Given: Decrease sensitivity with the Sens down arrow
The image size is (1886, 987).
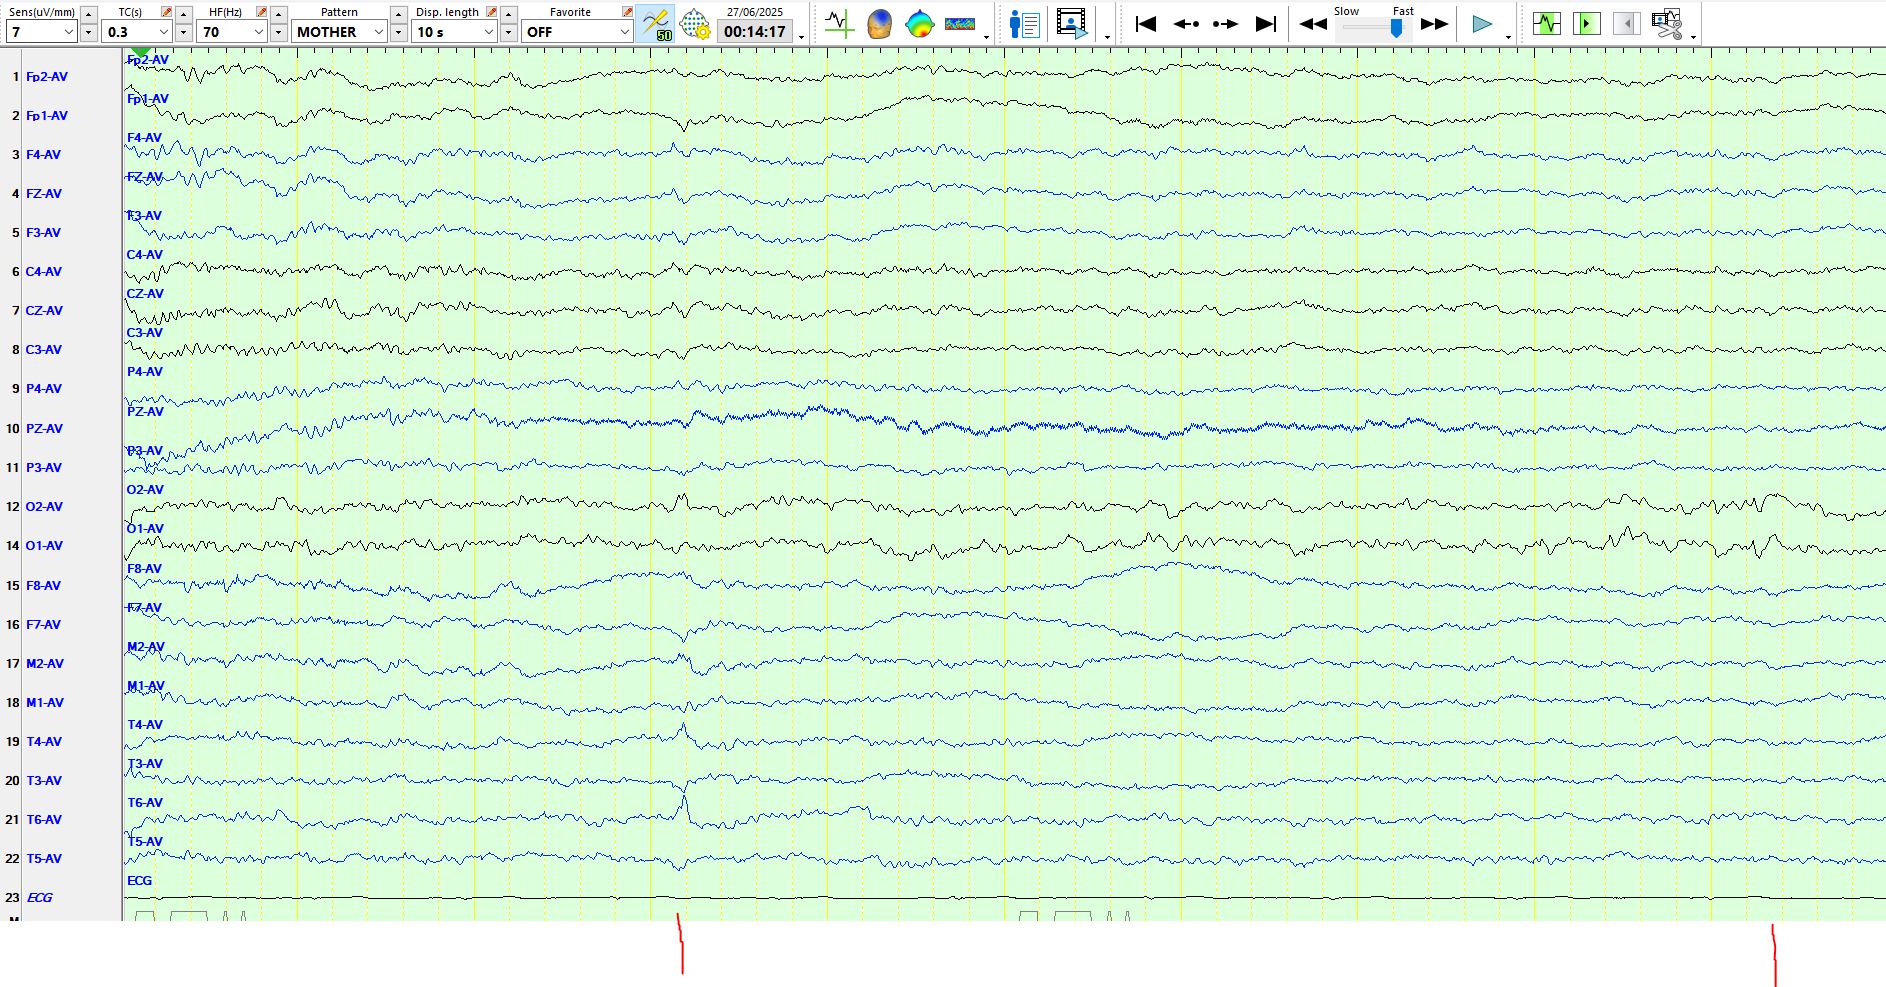Looking at the screenshot, I should coord(88,32).
